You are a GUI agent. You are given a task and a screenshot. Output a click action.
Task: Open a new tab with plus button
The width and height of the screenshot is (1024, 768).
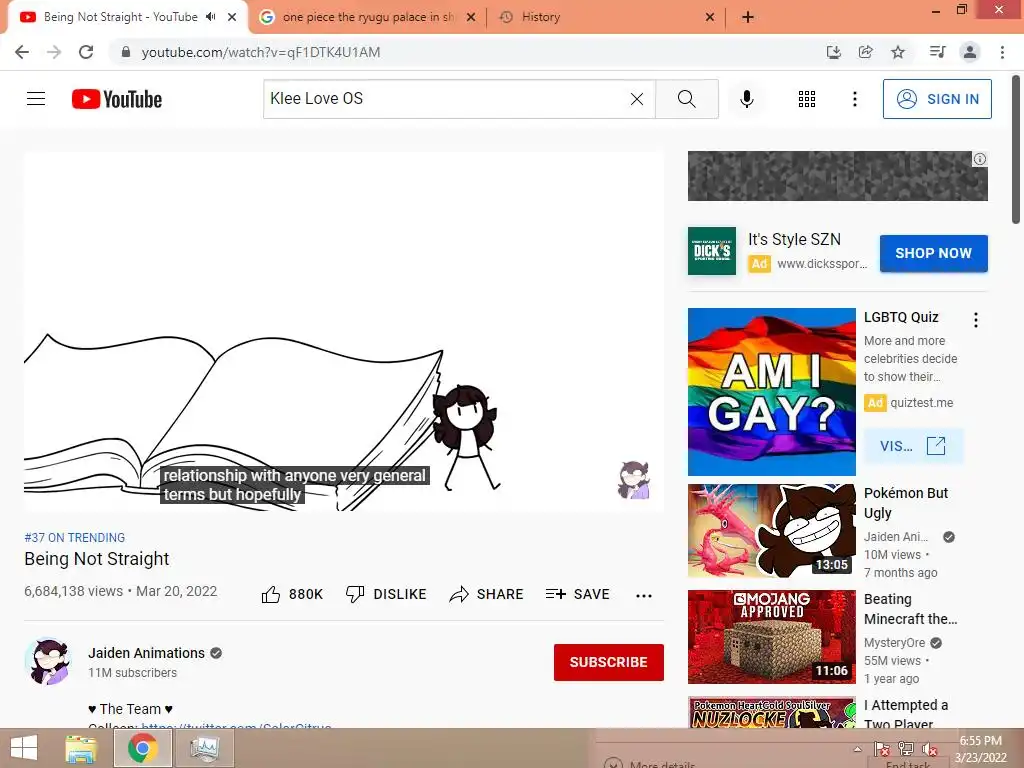748,17
